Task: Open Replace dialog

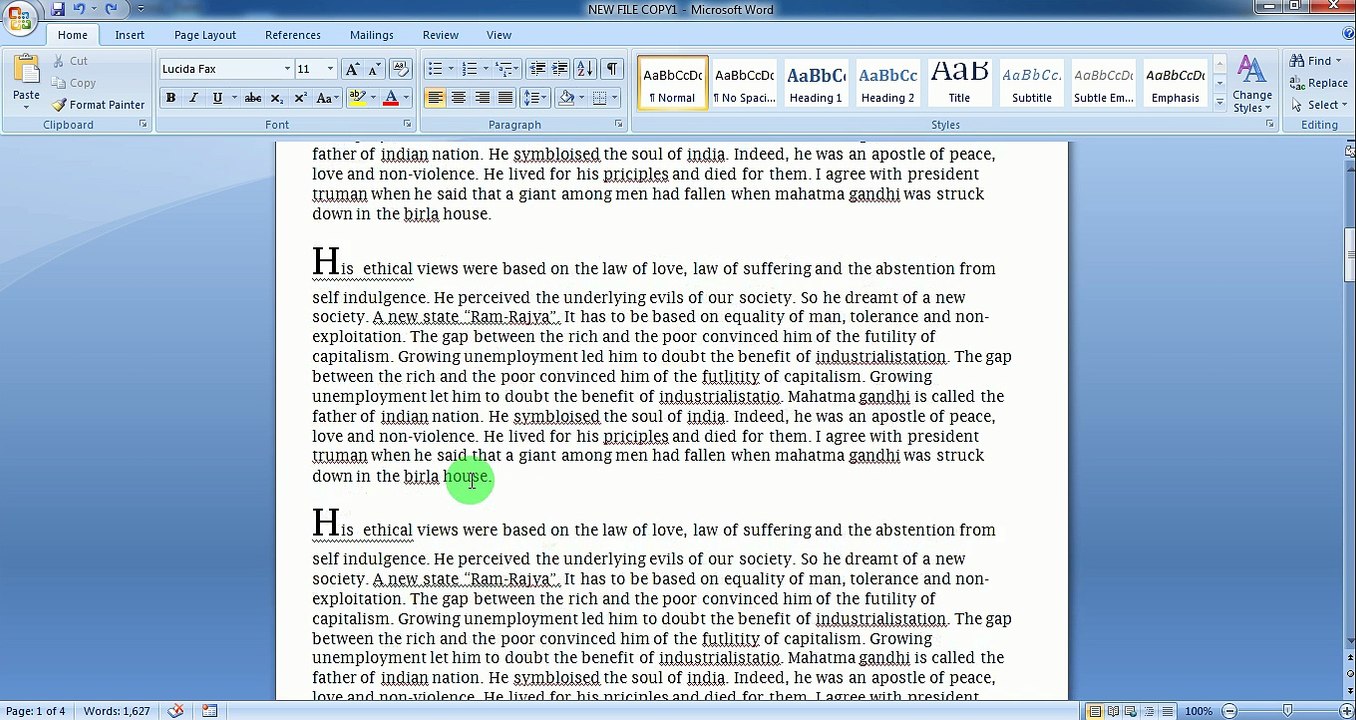Action: (1319, 83)
